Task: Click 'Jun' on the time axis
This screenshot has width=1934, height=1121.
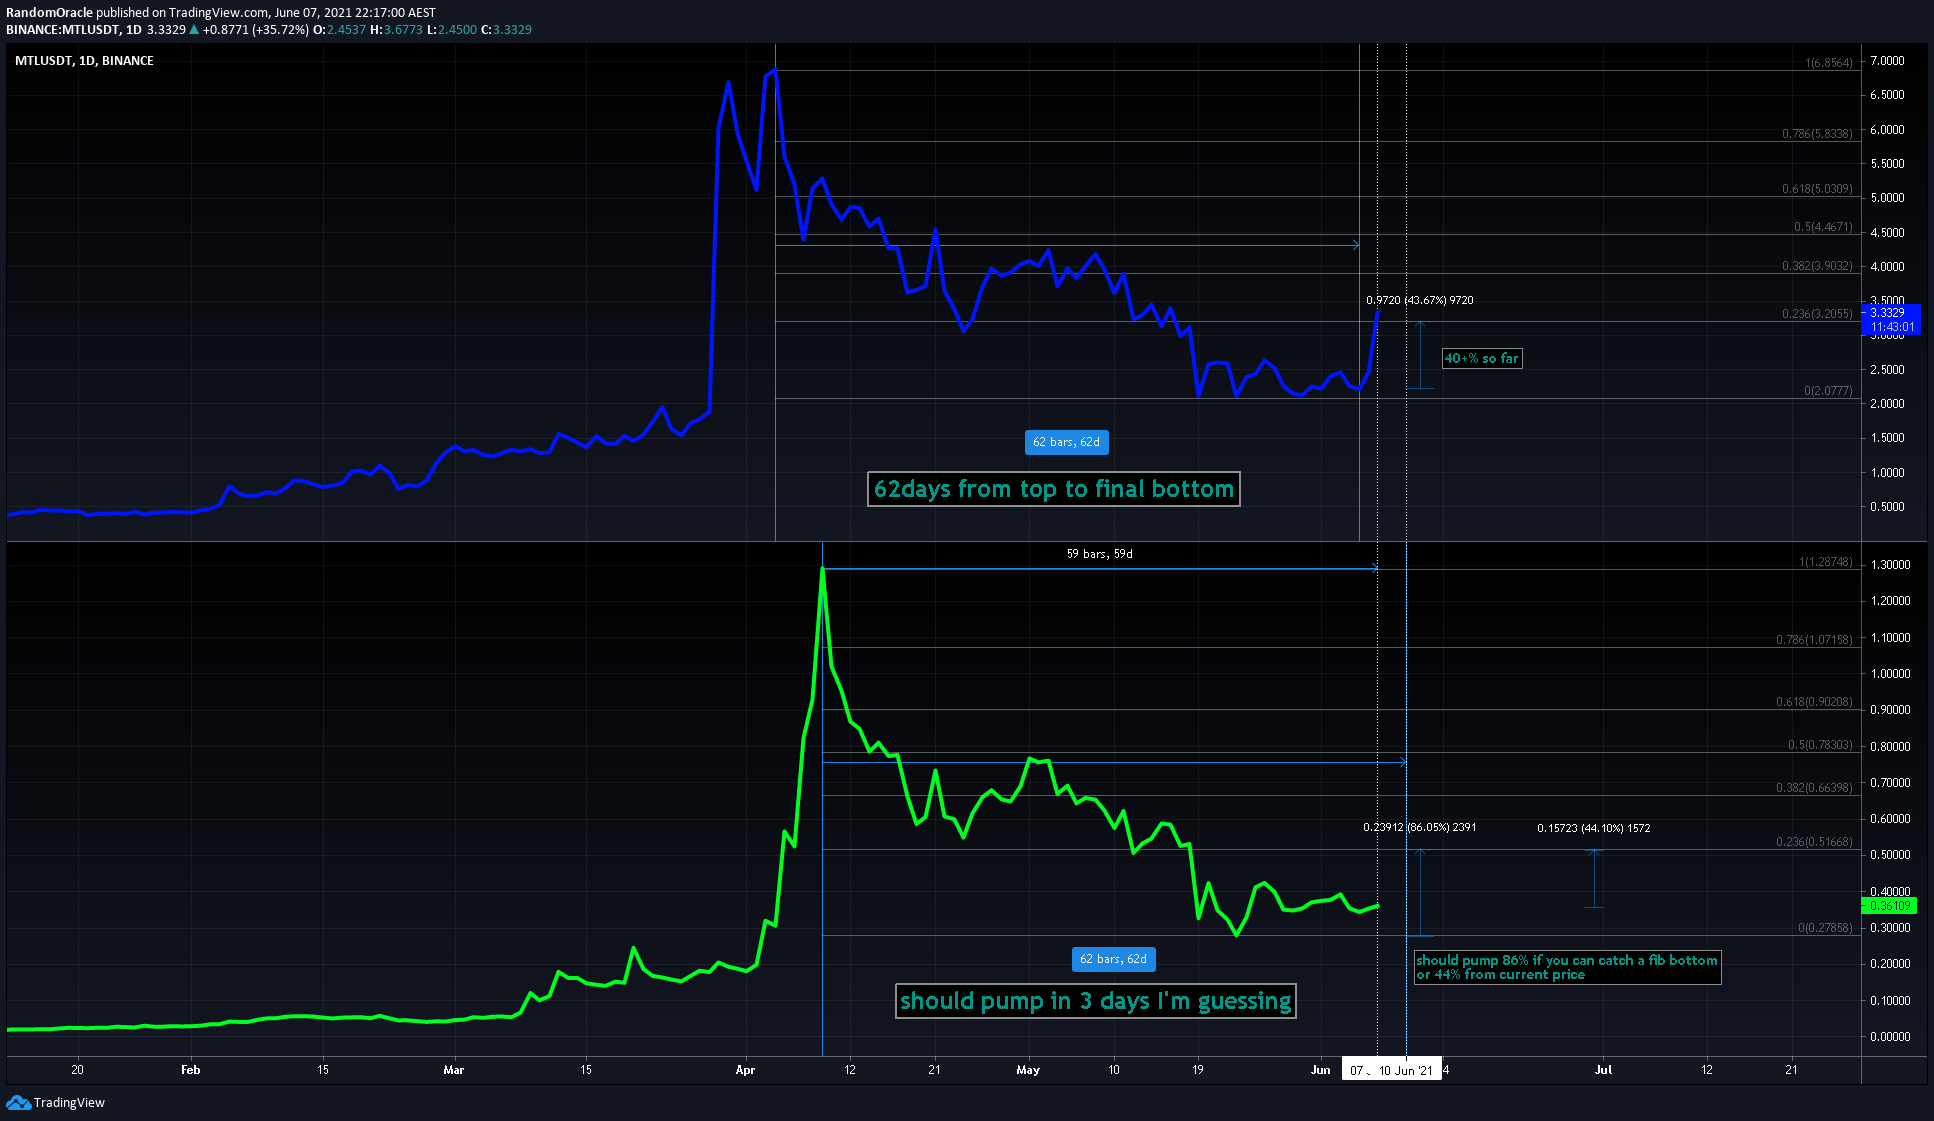Action: 1321,1070
